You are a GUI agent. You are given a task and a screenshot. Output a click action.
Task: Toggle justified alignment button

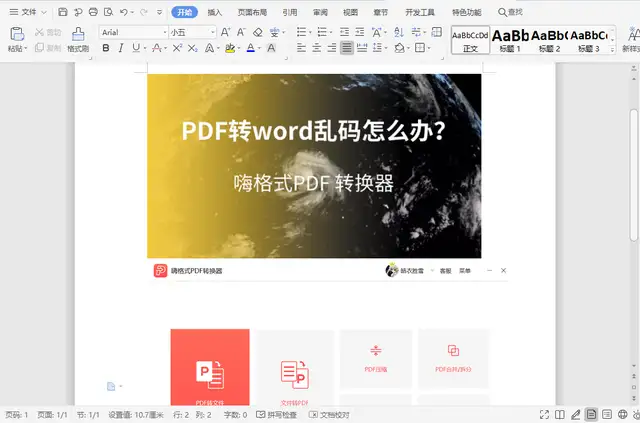coord(347,48)
